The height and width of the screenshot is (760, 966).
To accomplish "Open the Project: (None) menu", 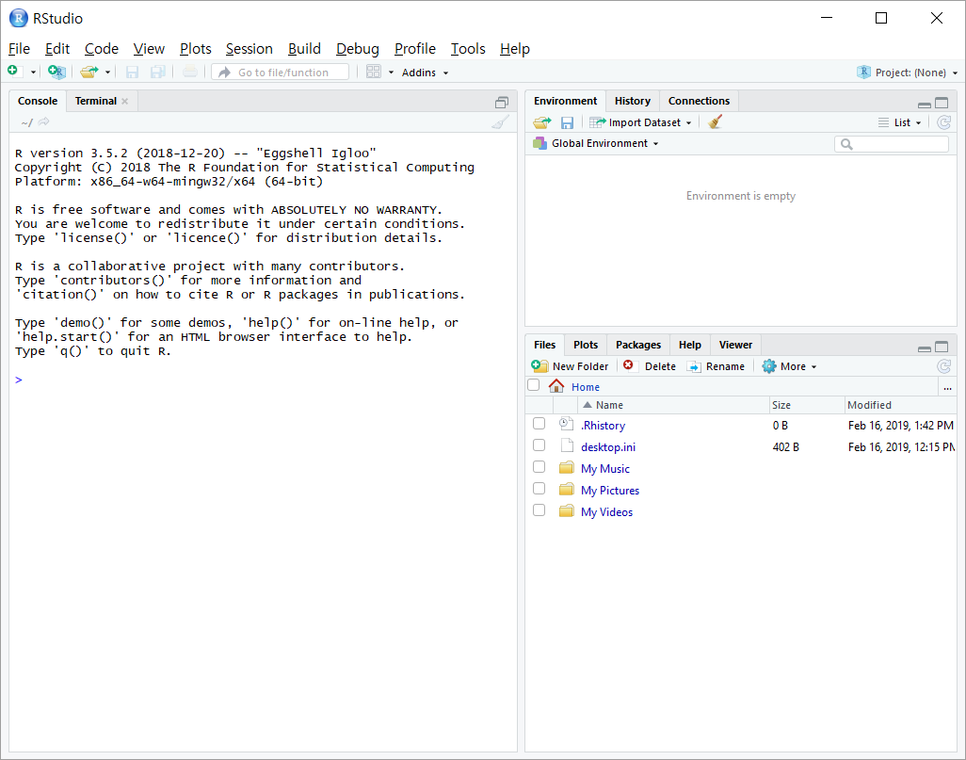I will (907, 72).
